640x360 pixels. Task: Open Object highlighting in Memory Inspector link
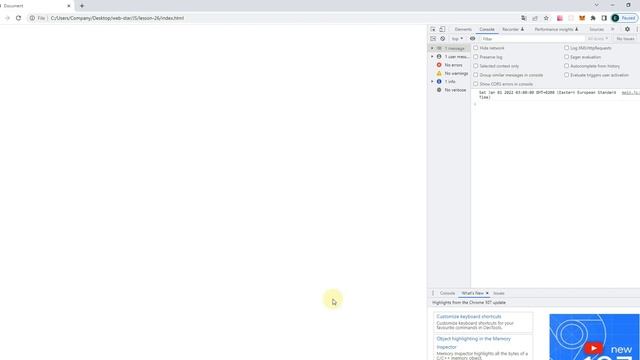(x=473, y=343)
